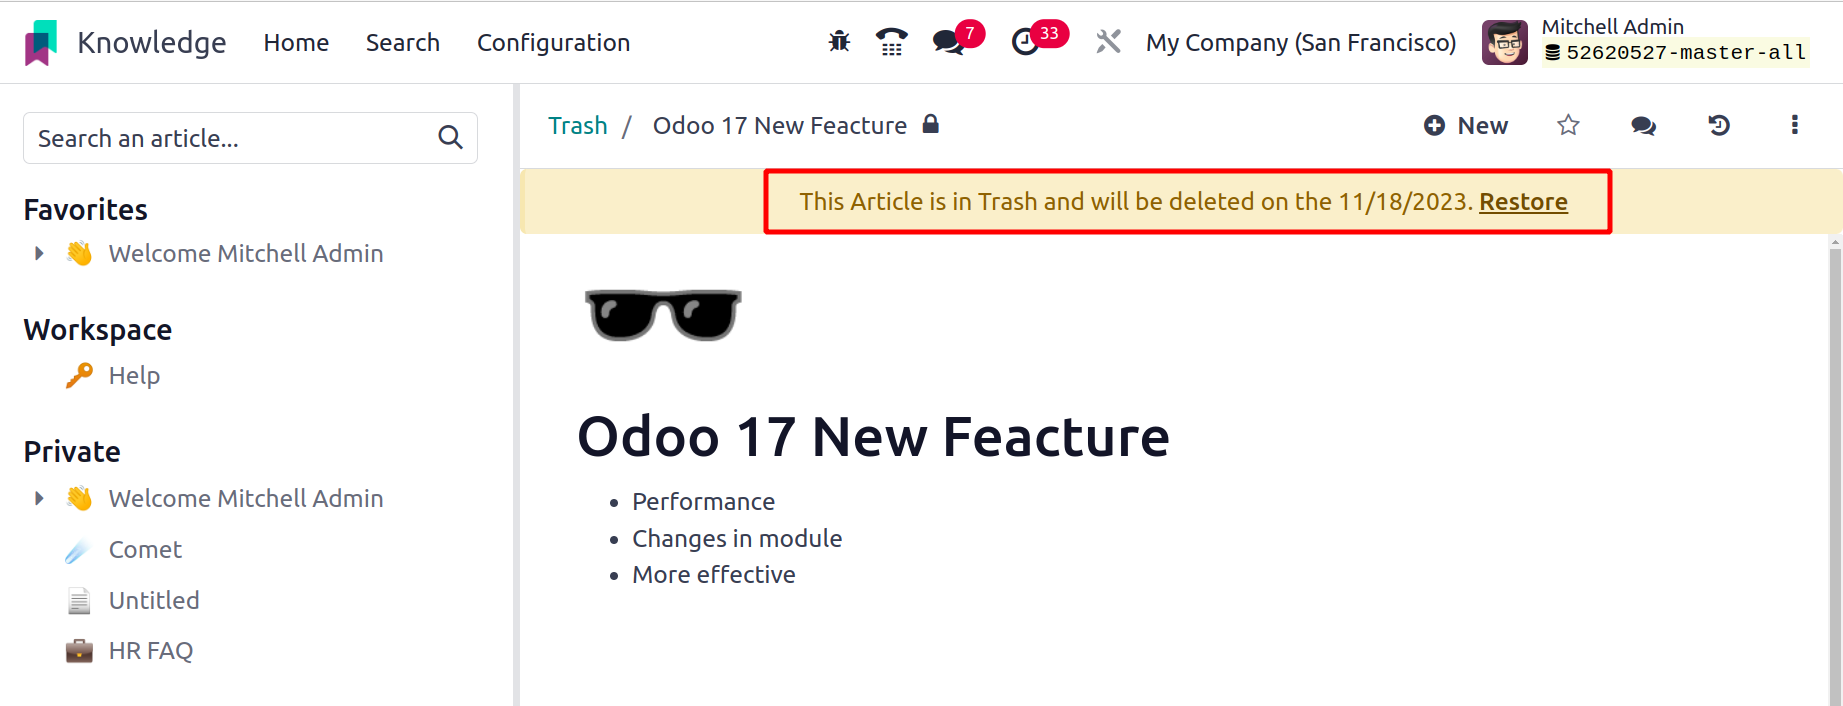The height and width of the screenshot is (706, 1843).
Task: Click the Restore link in the banner
Action: coord(1523,202)
